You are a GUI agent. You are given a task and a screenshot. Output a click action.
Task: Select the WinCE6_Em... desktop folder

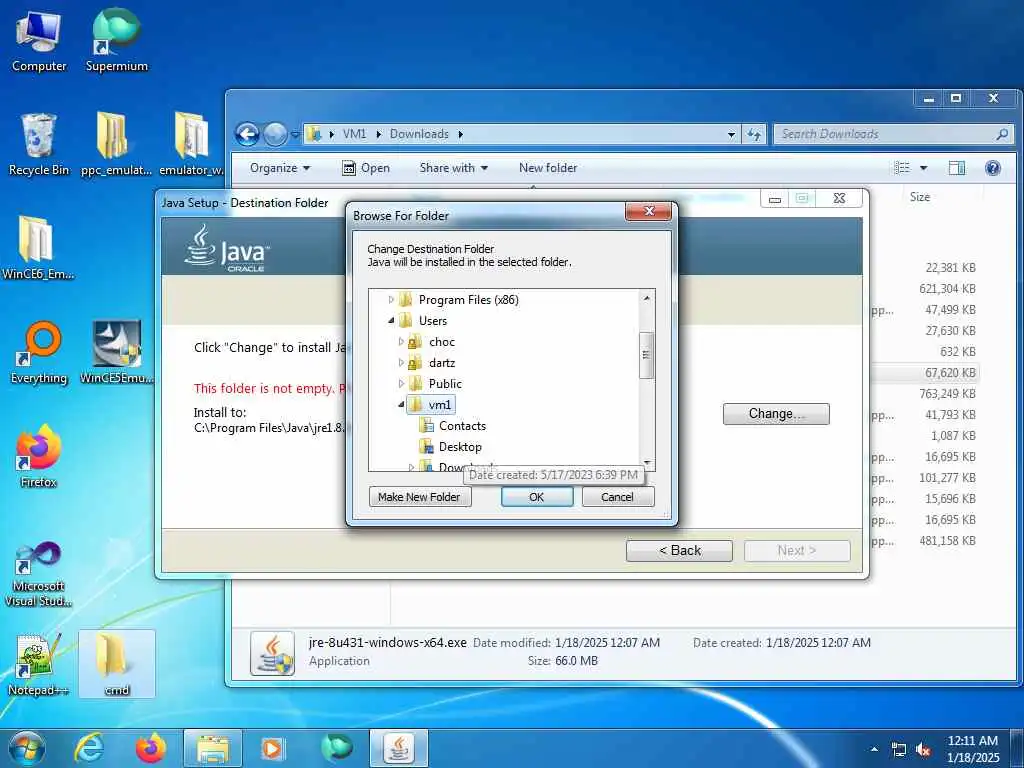coord(38,248)
